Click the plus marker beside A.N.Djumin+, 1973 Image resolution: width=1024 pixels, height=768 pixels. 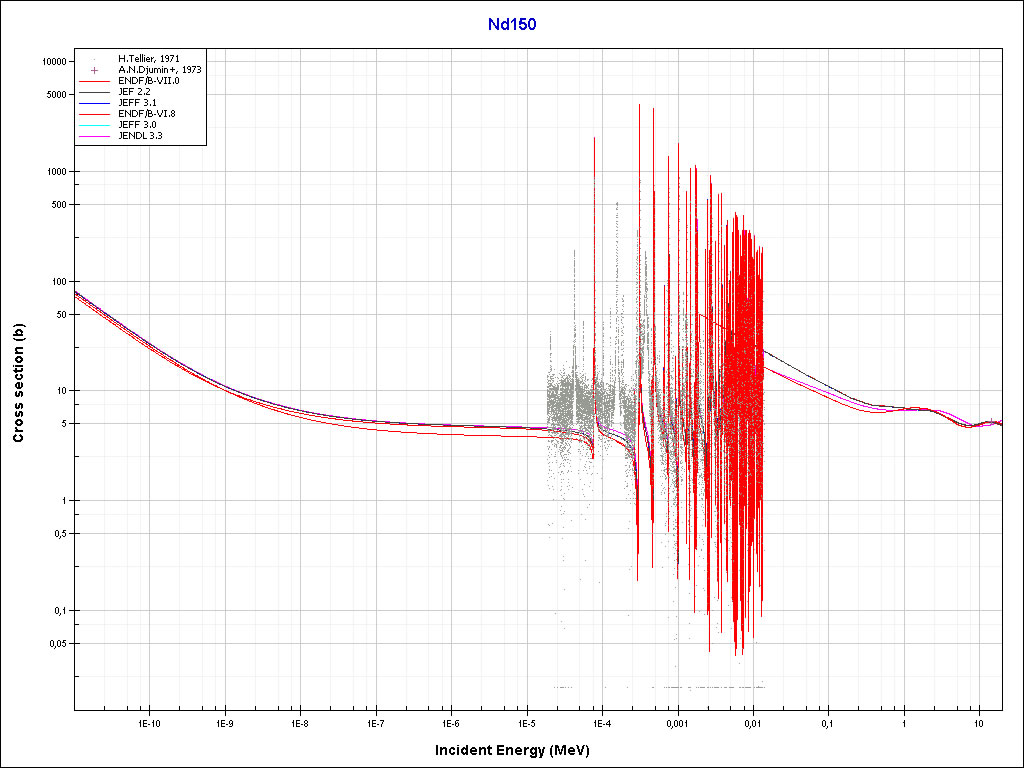coord(93,70)
